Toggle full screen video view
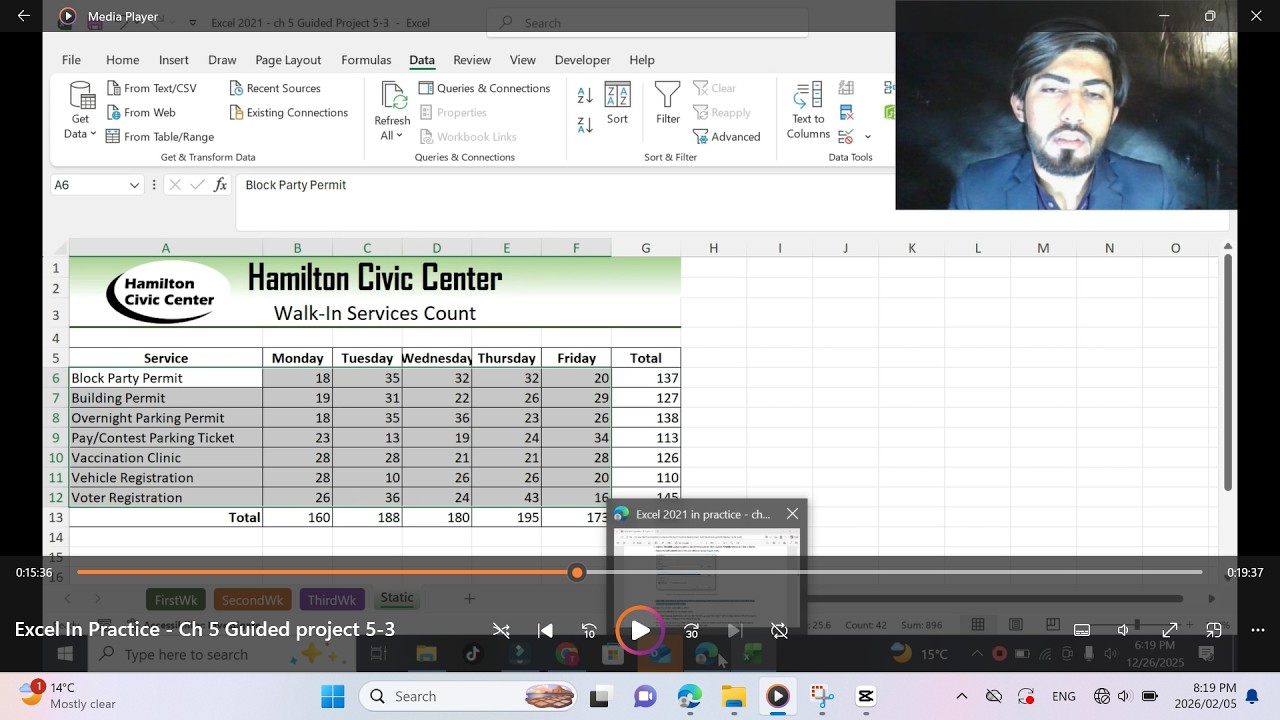This screenshot has height=720, width=1280. [1170, 630]
